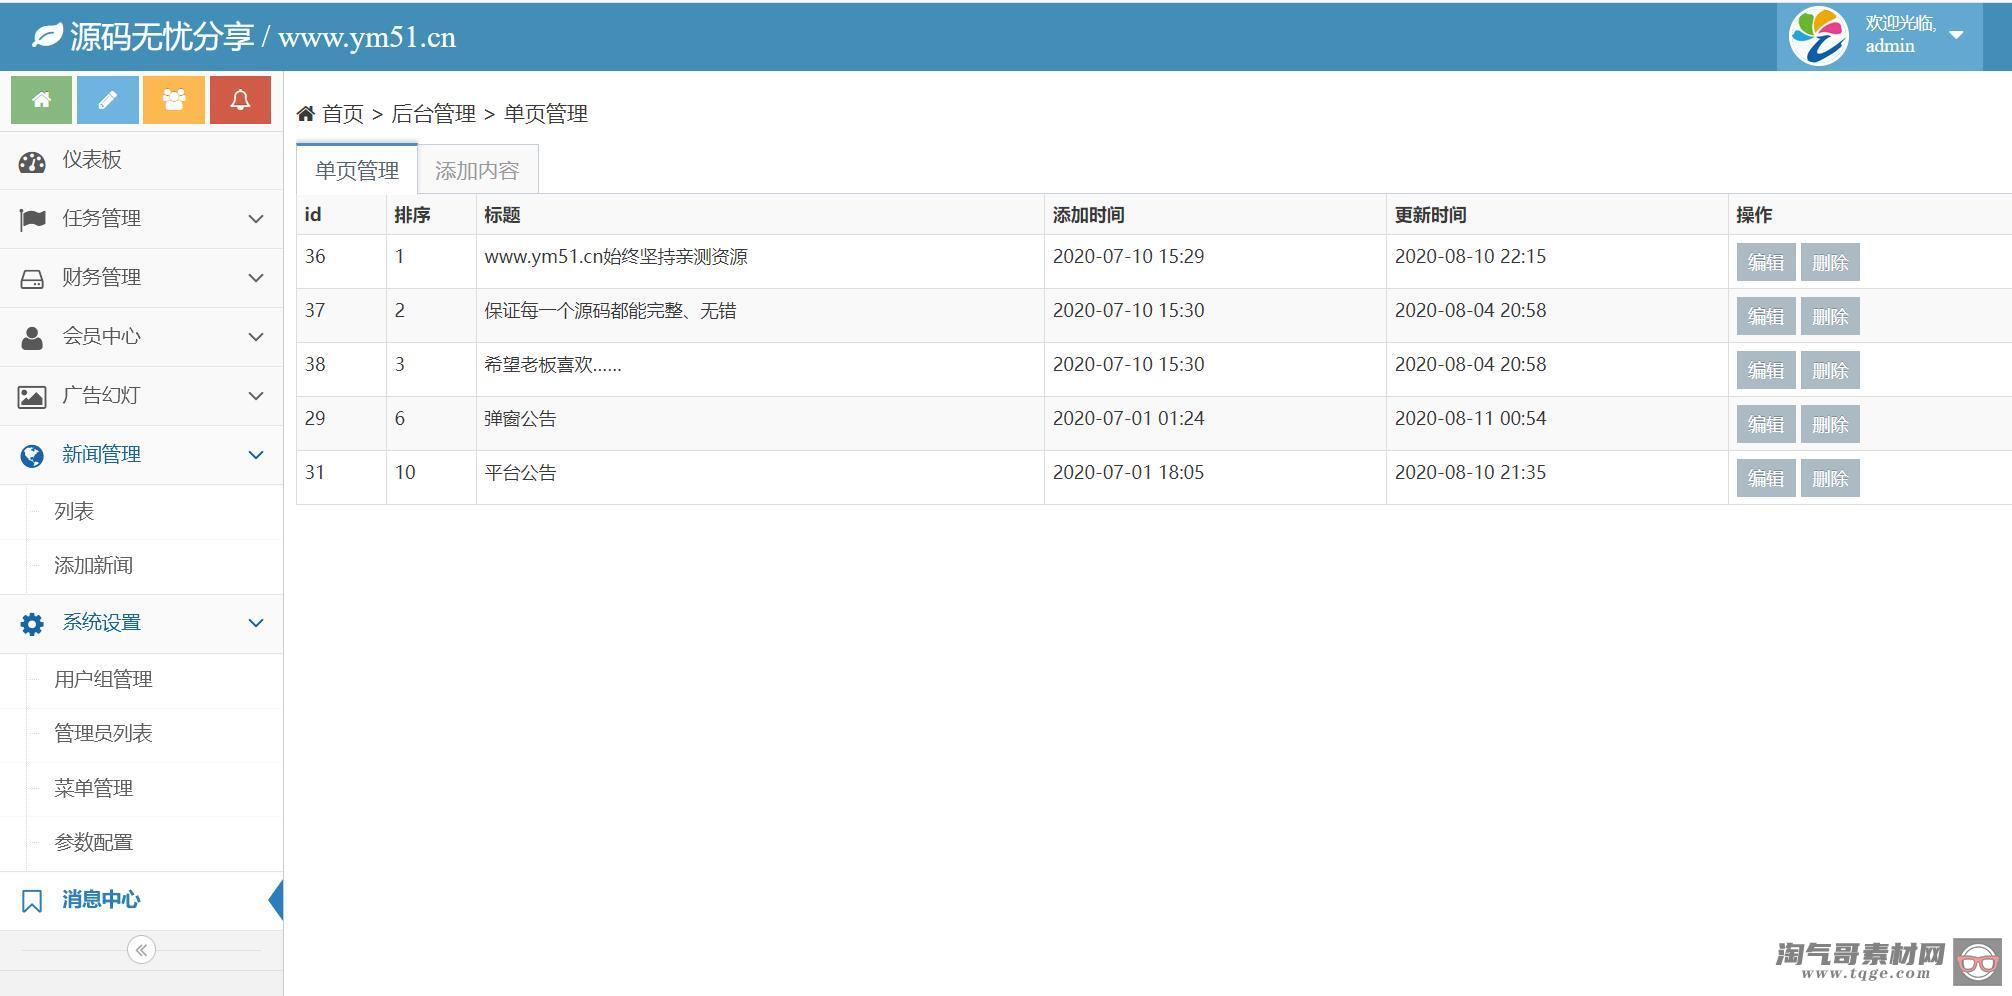2012x996 pixels.
Task: Click the red bell notification icon
Action: click(240, 100)
